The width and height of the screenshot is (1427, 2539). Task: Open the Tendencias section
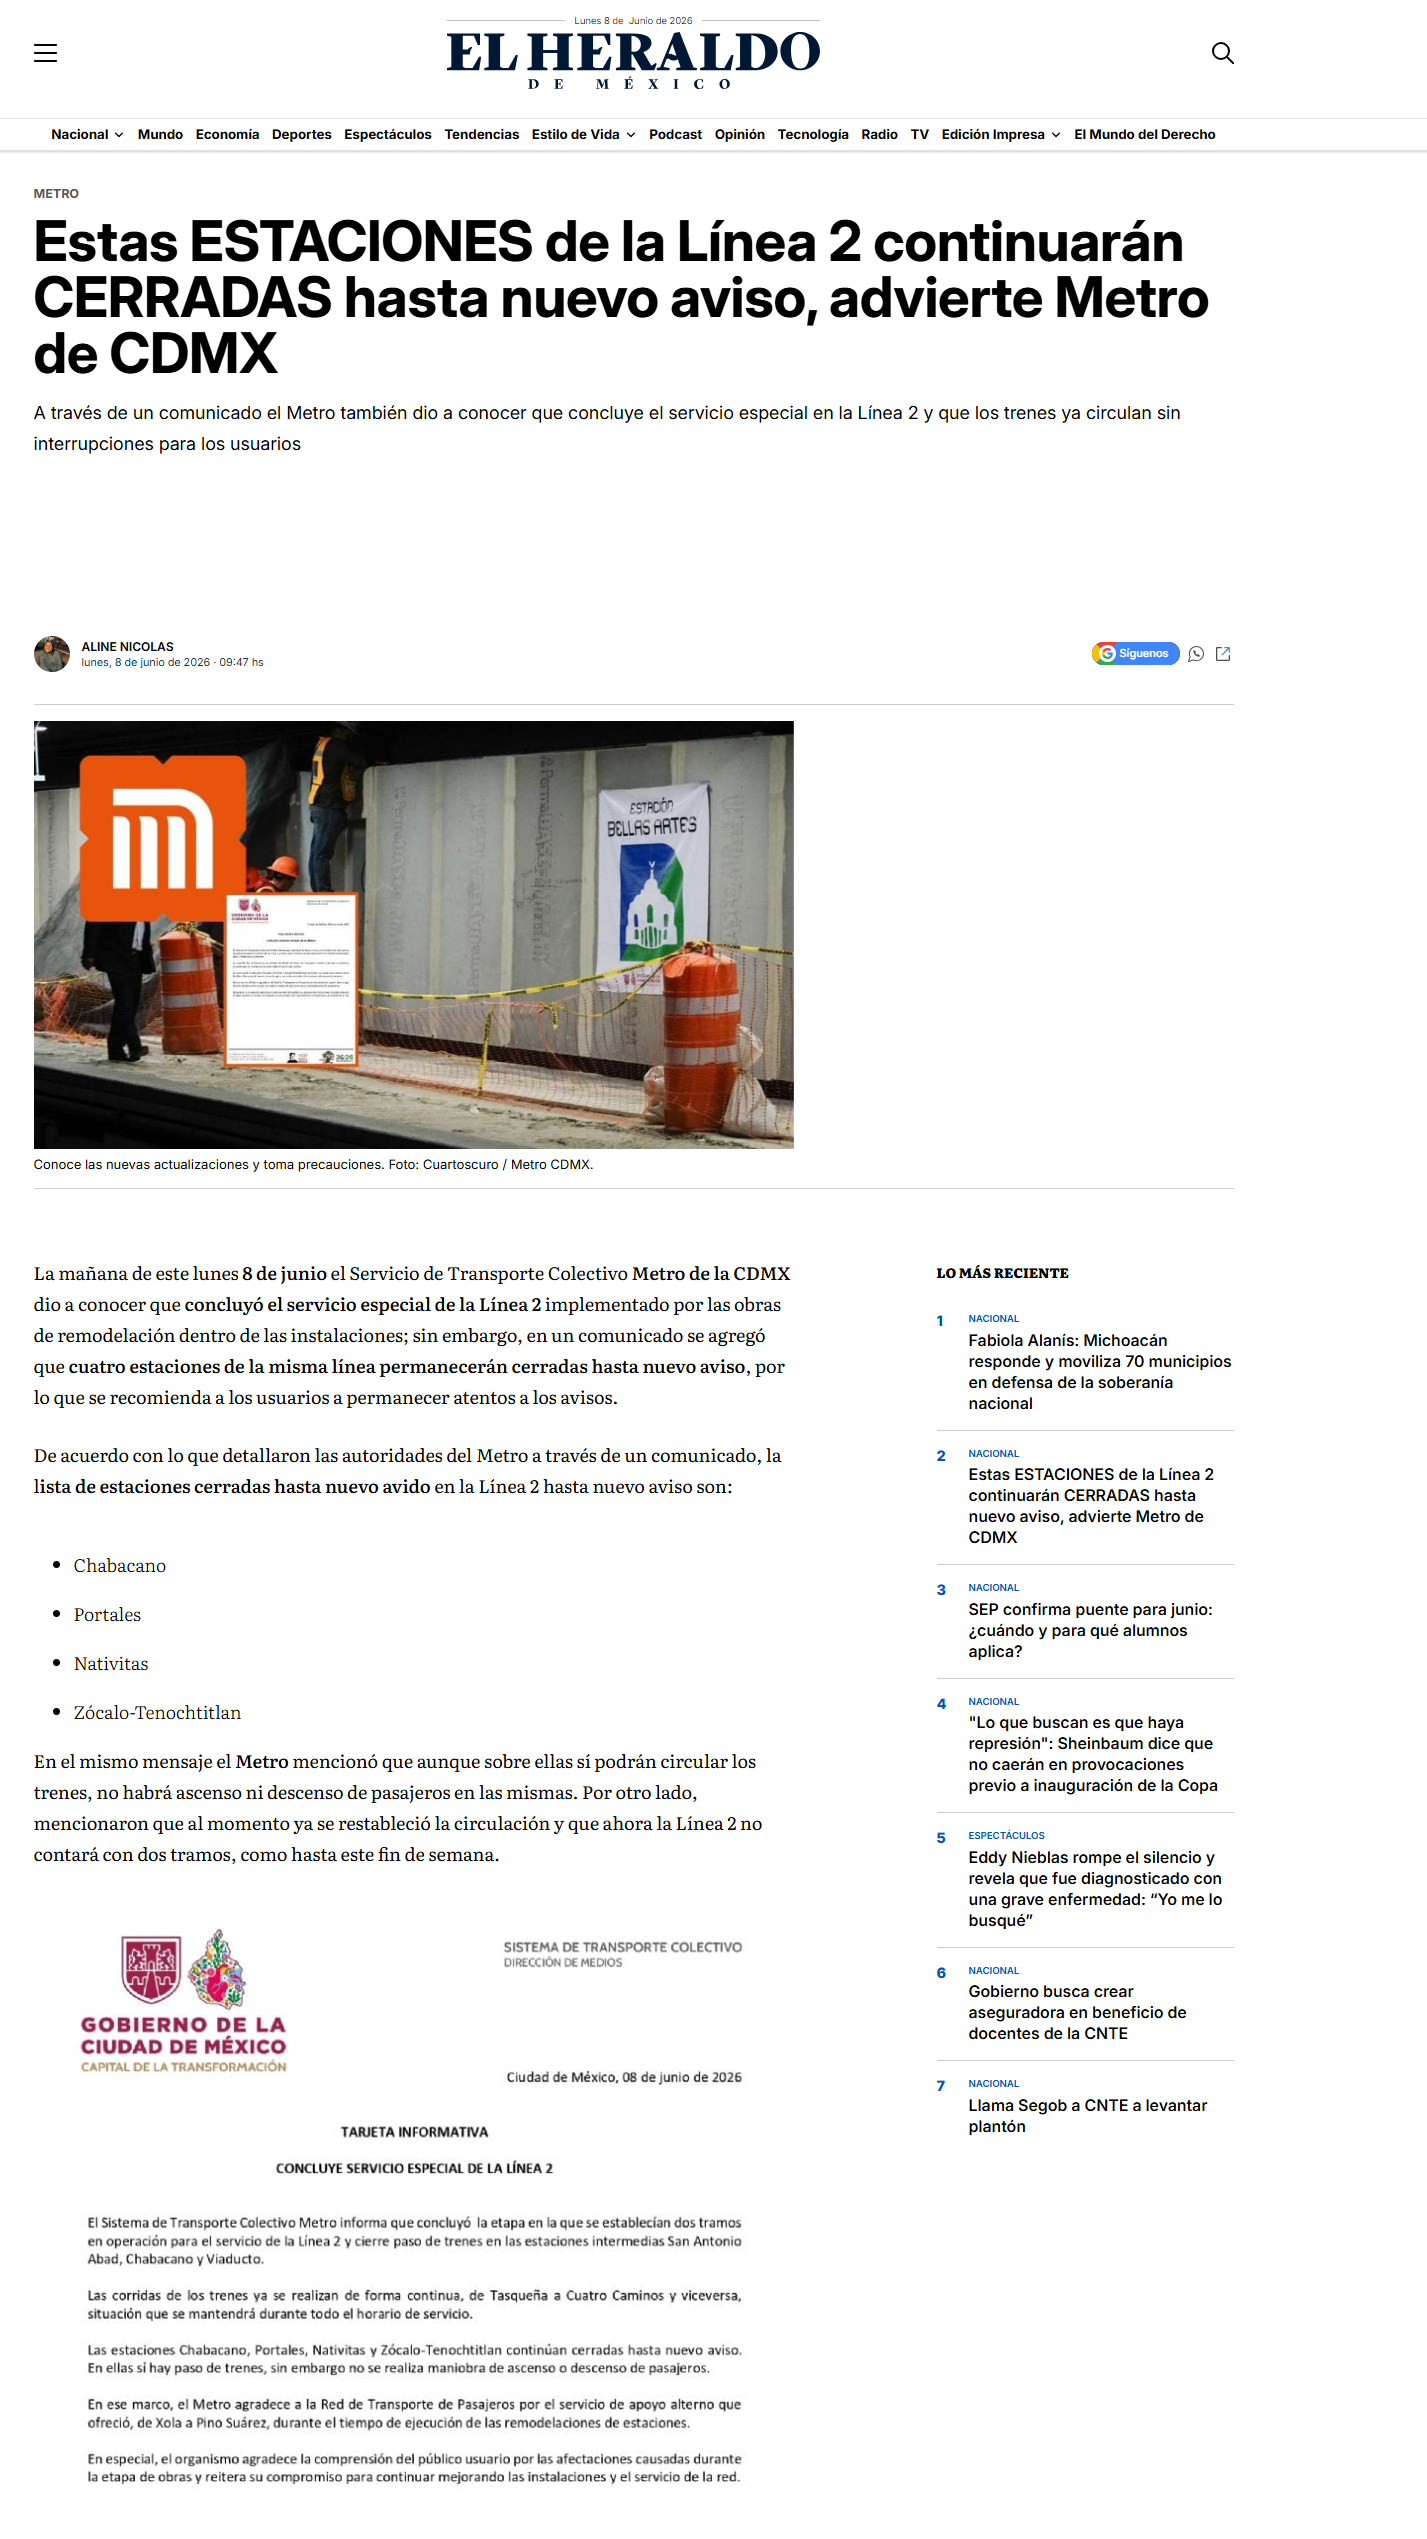(482, 134)
